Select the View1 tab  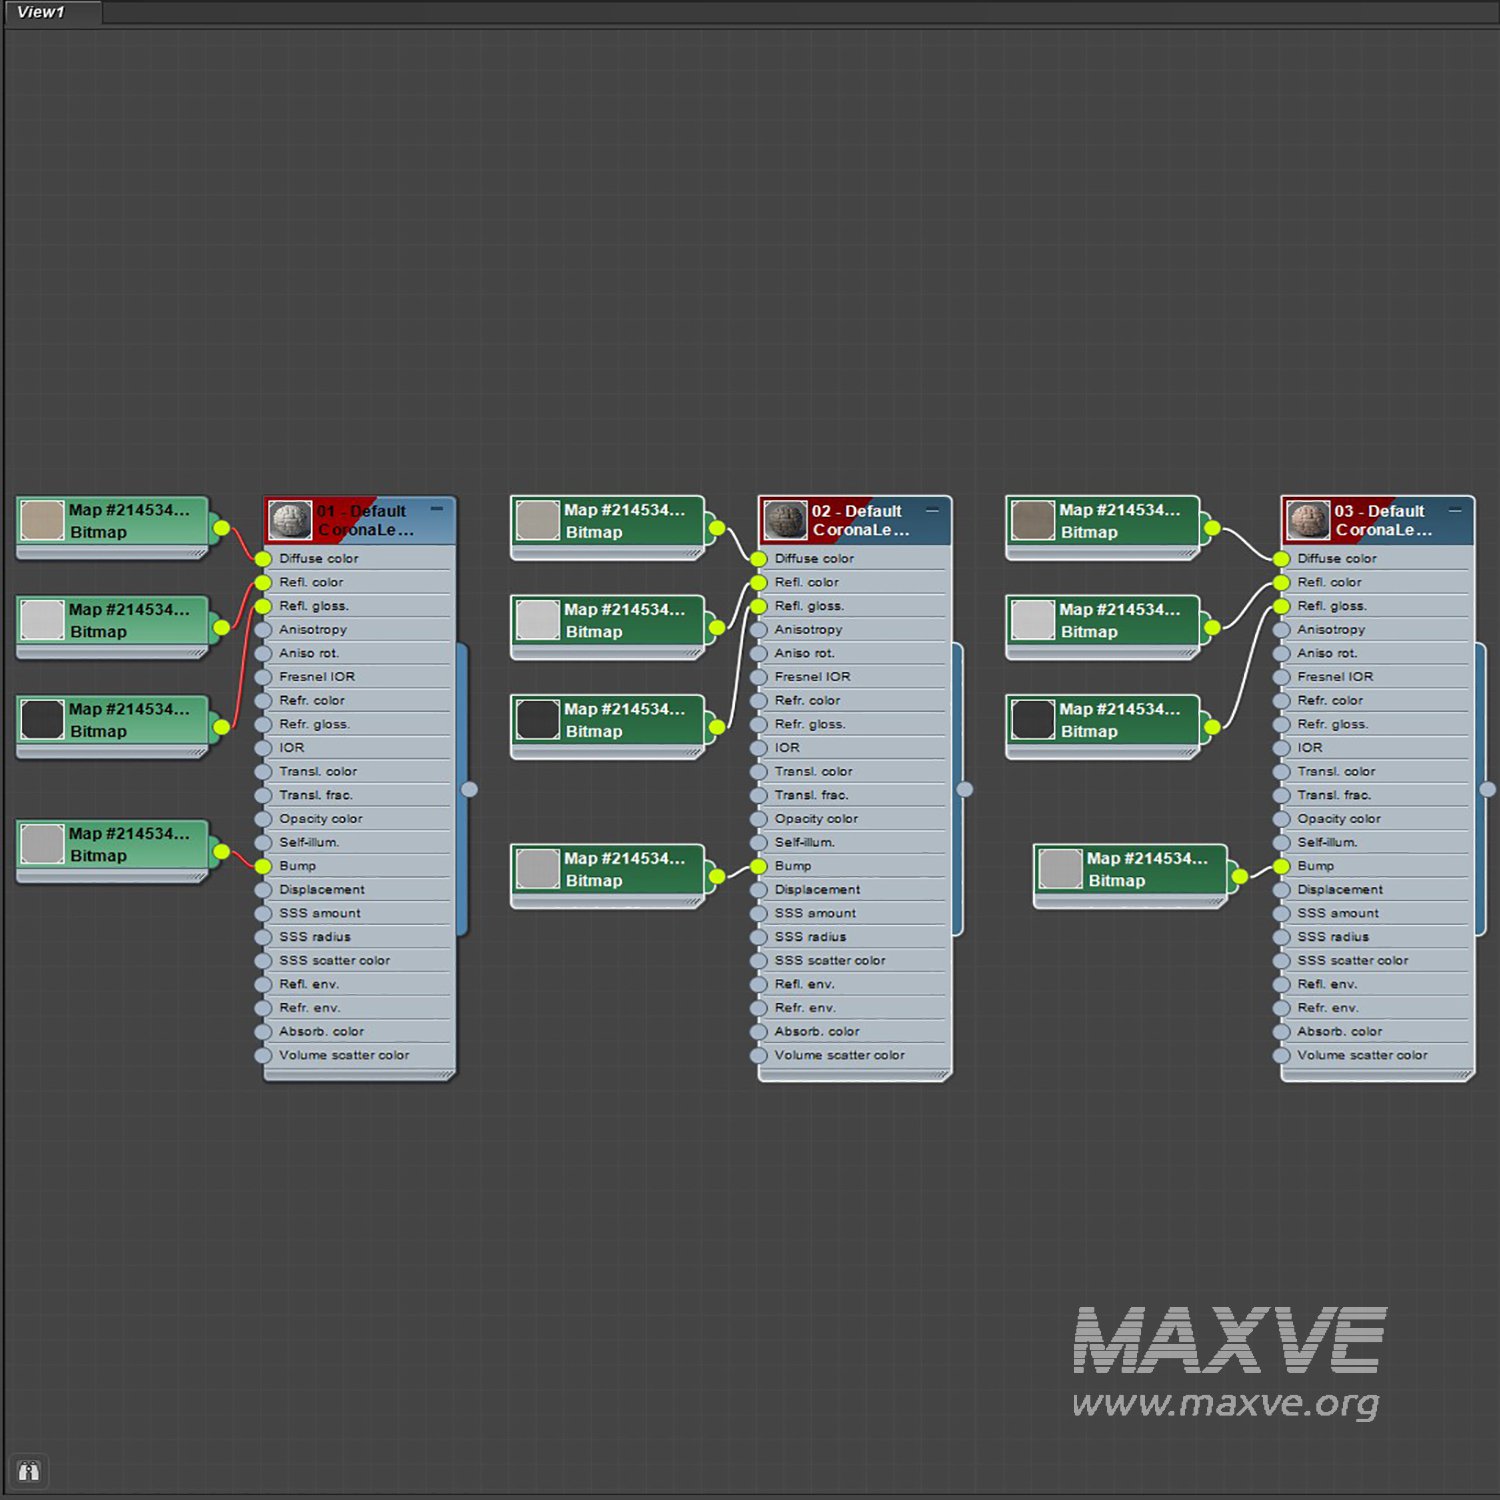pos(41,12)
